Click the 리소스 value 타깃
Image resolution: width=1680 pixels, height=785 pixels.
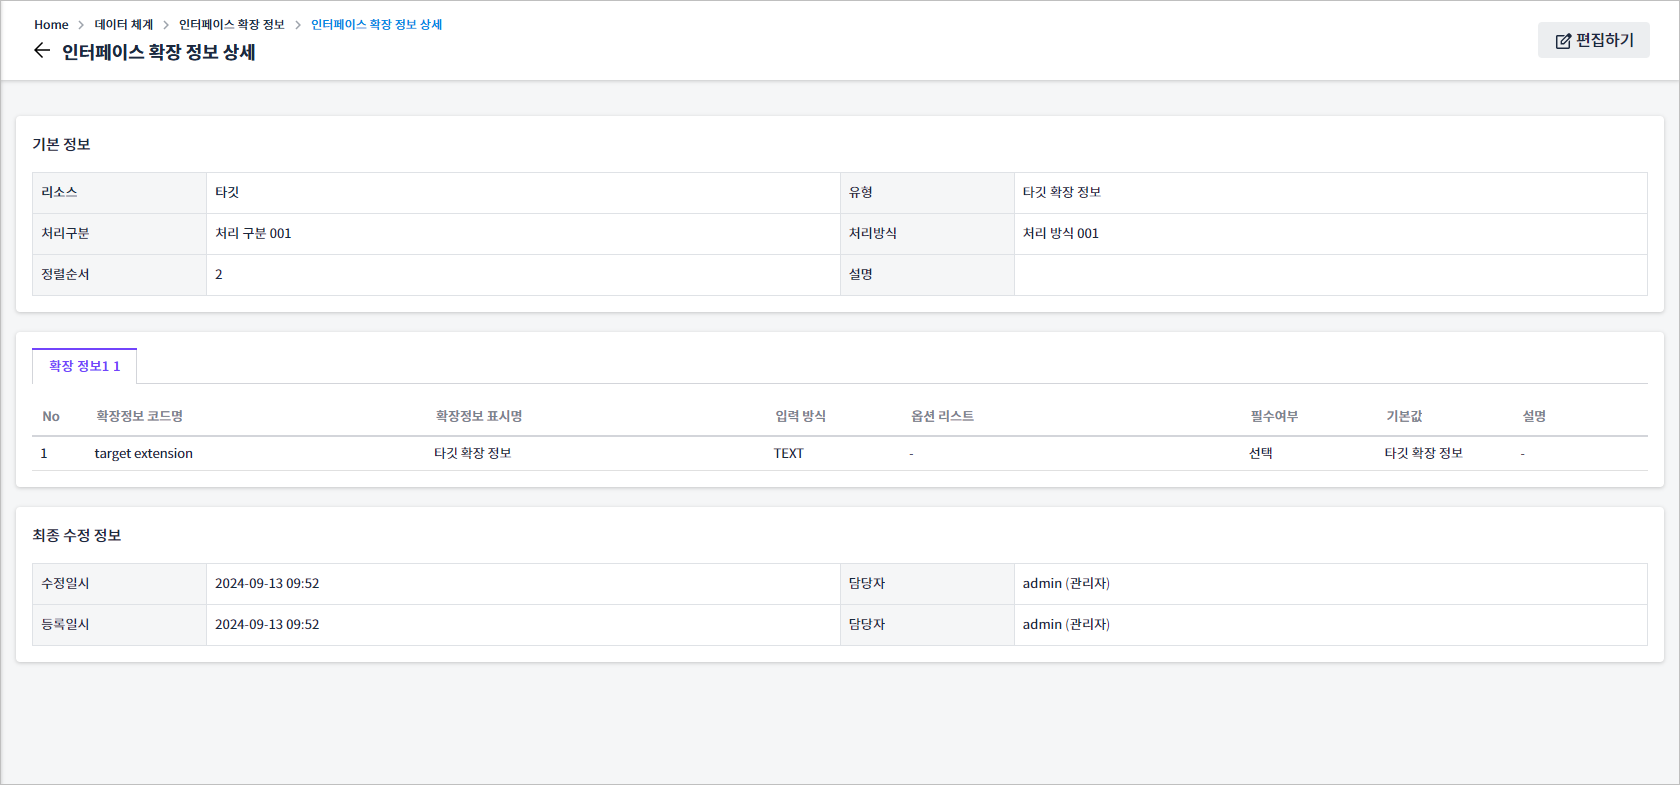(227, 192)
